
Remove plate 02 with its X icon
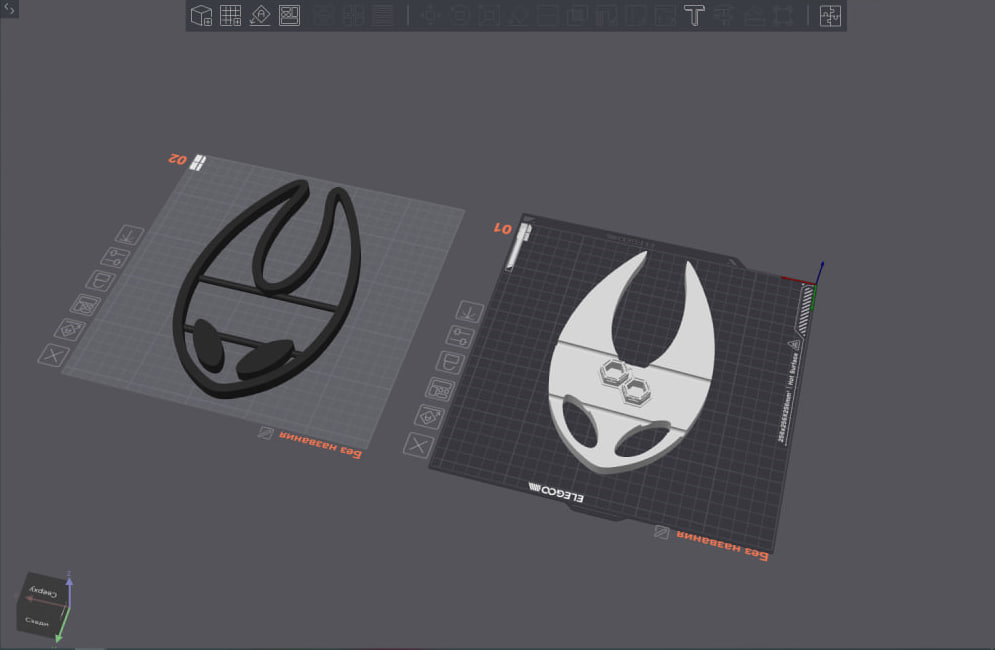pos(53,355)
